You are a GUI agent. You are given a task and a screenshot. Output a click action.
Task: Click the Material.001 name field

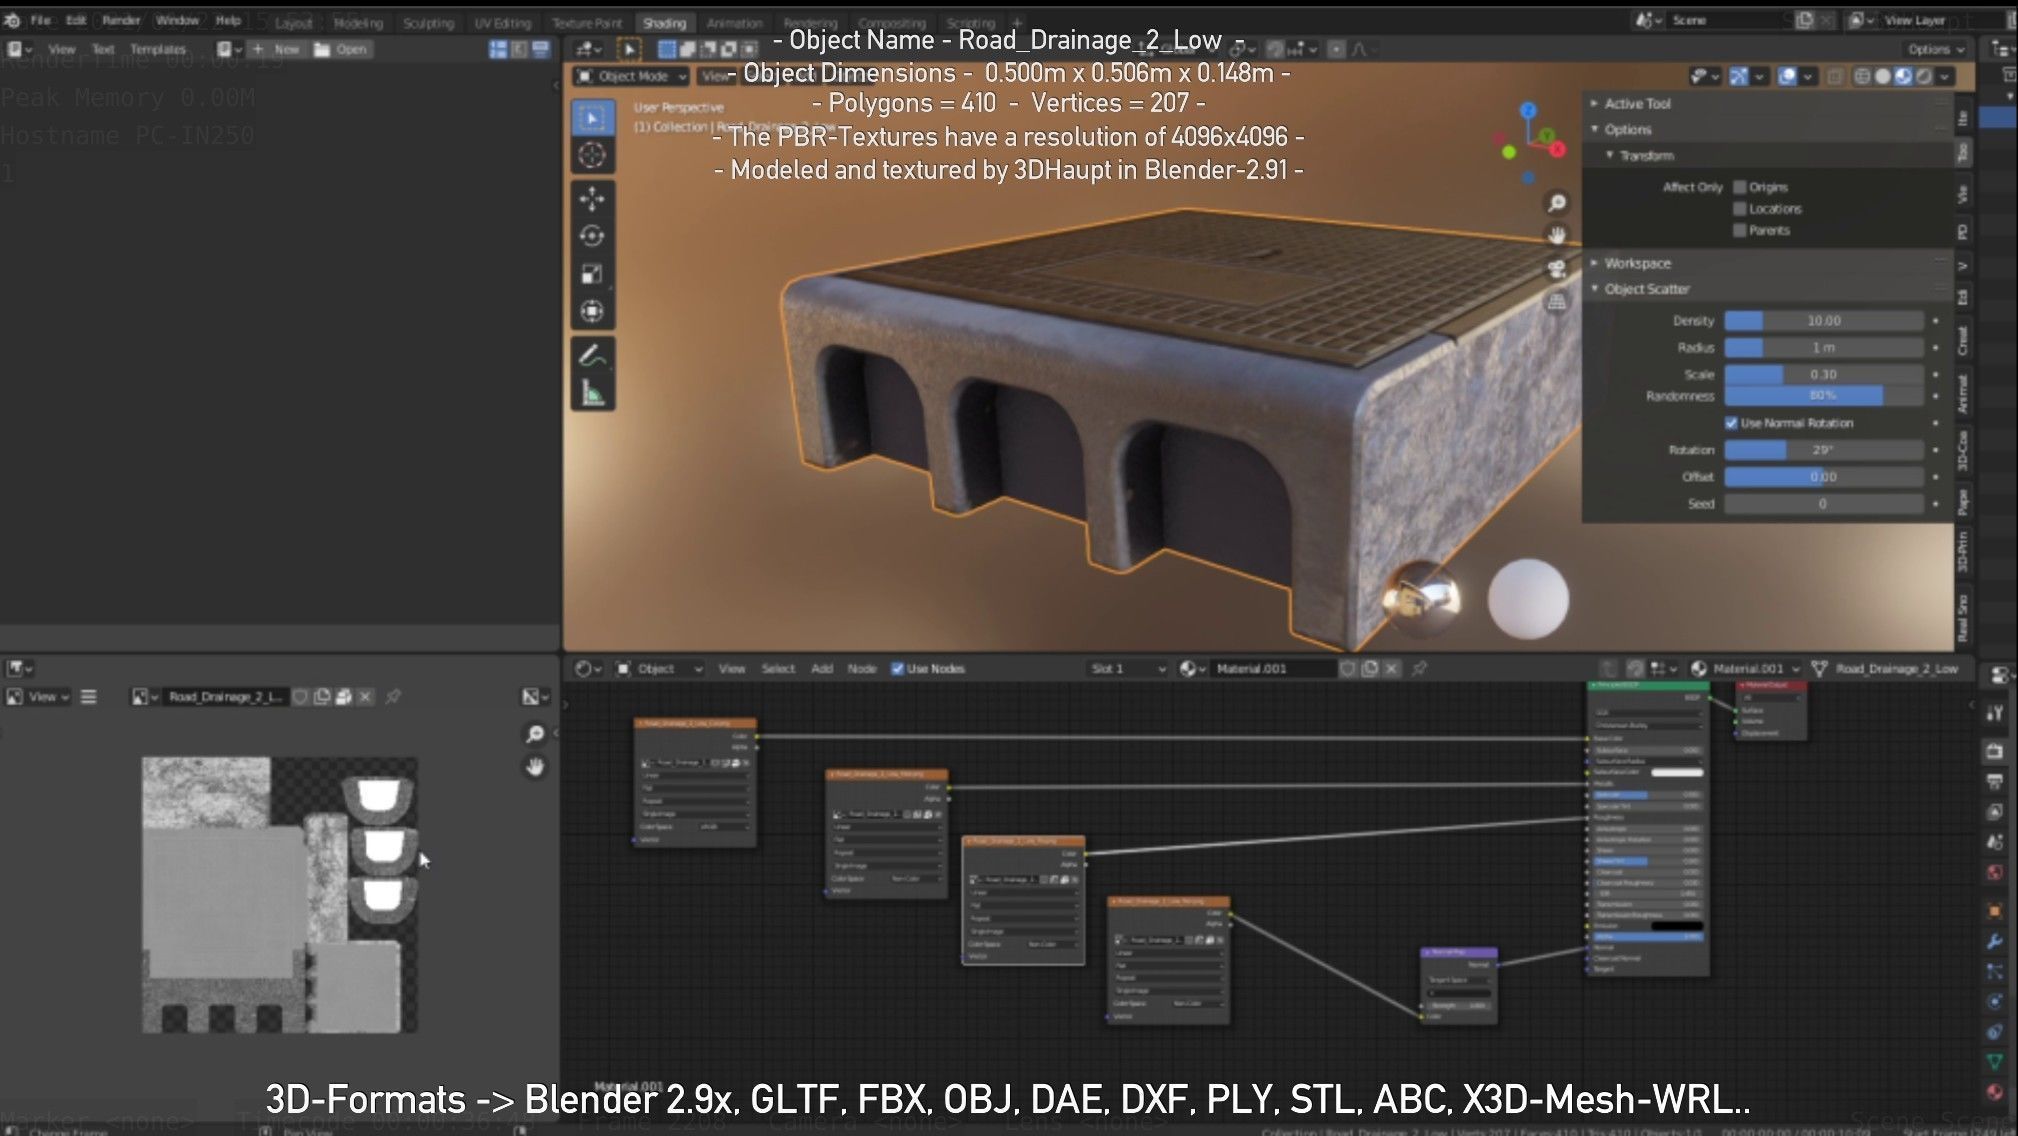pyautogui.click(x=1272, y=668)
